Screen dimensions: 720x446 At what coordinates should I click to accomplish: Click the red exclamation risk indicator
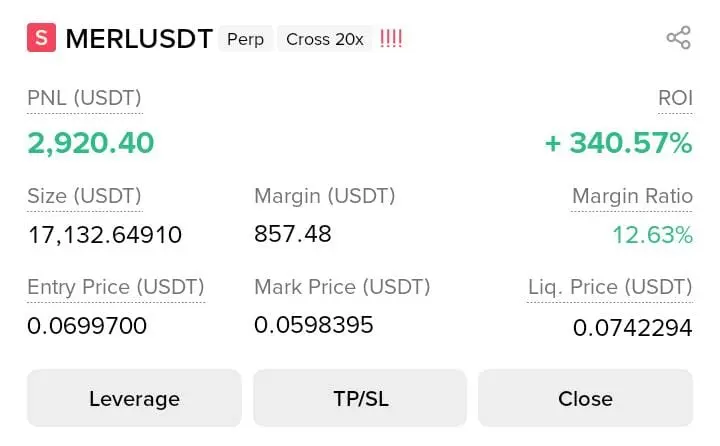click(x=391, y=39)
